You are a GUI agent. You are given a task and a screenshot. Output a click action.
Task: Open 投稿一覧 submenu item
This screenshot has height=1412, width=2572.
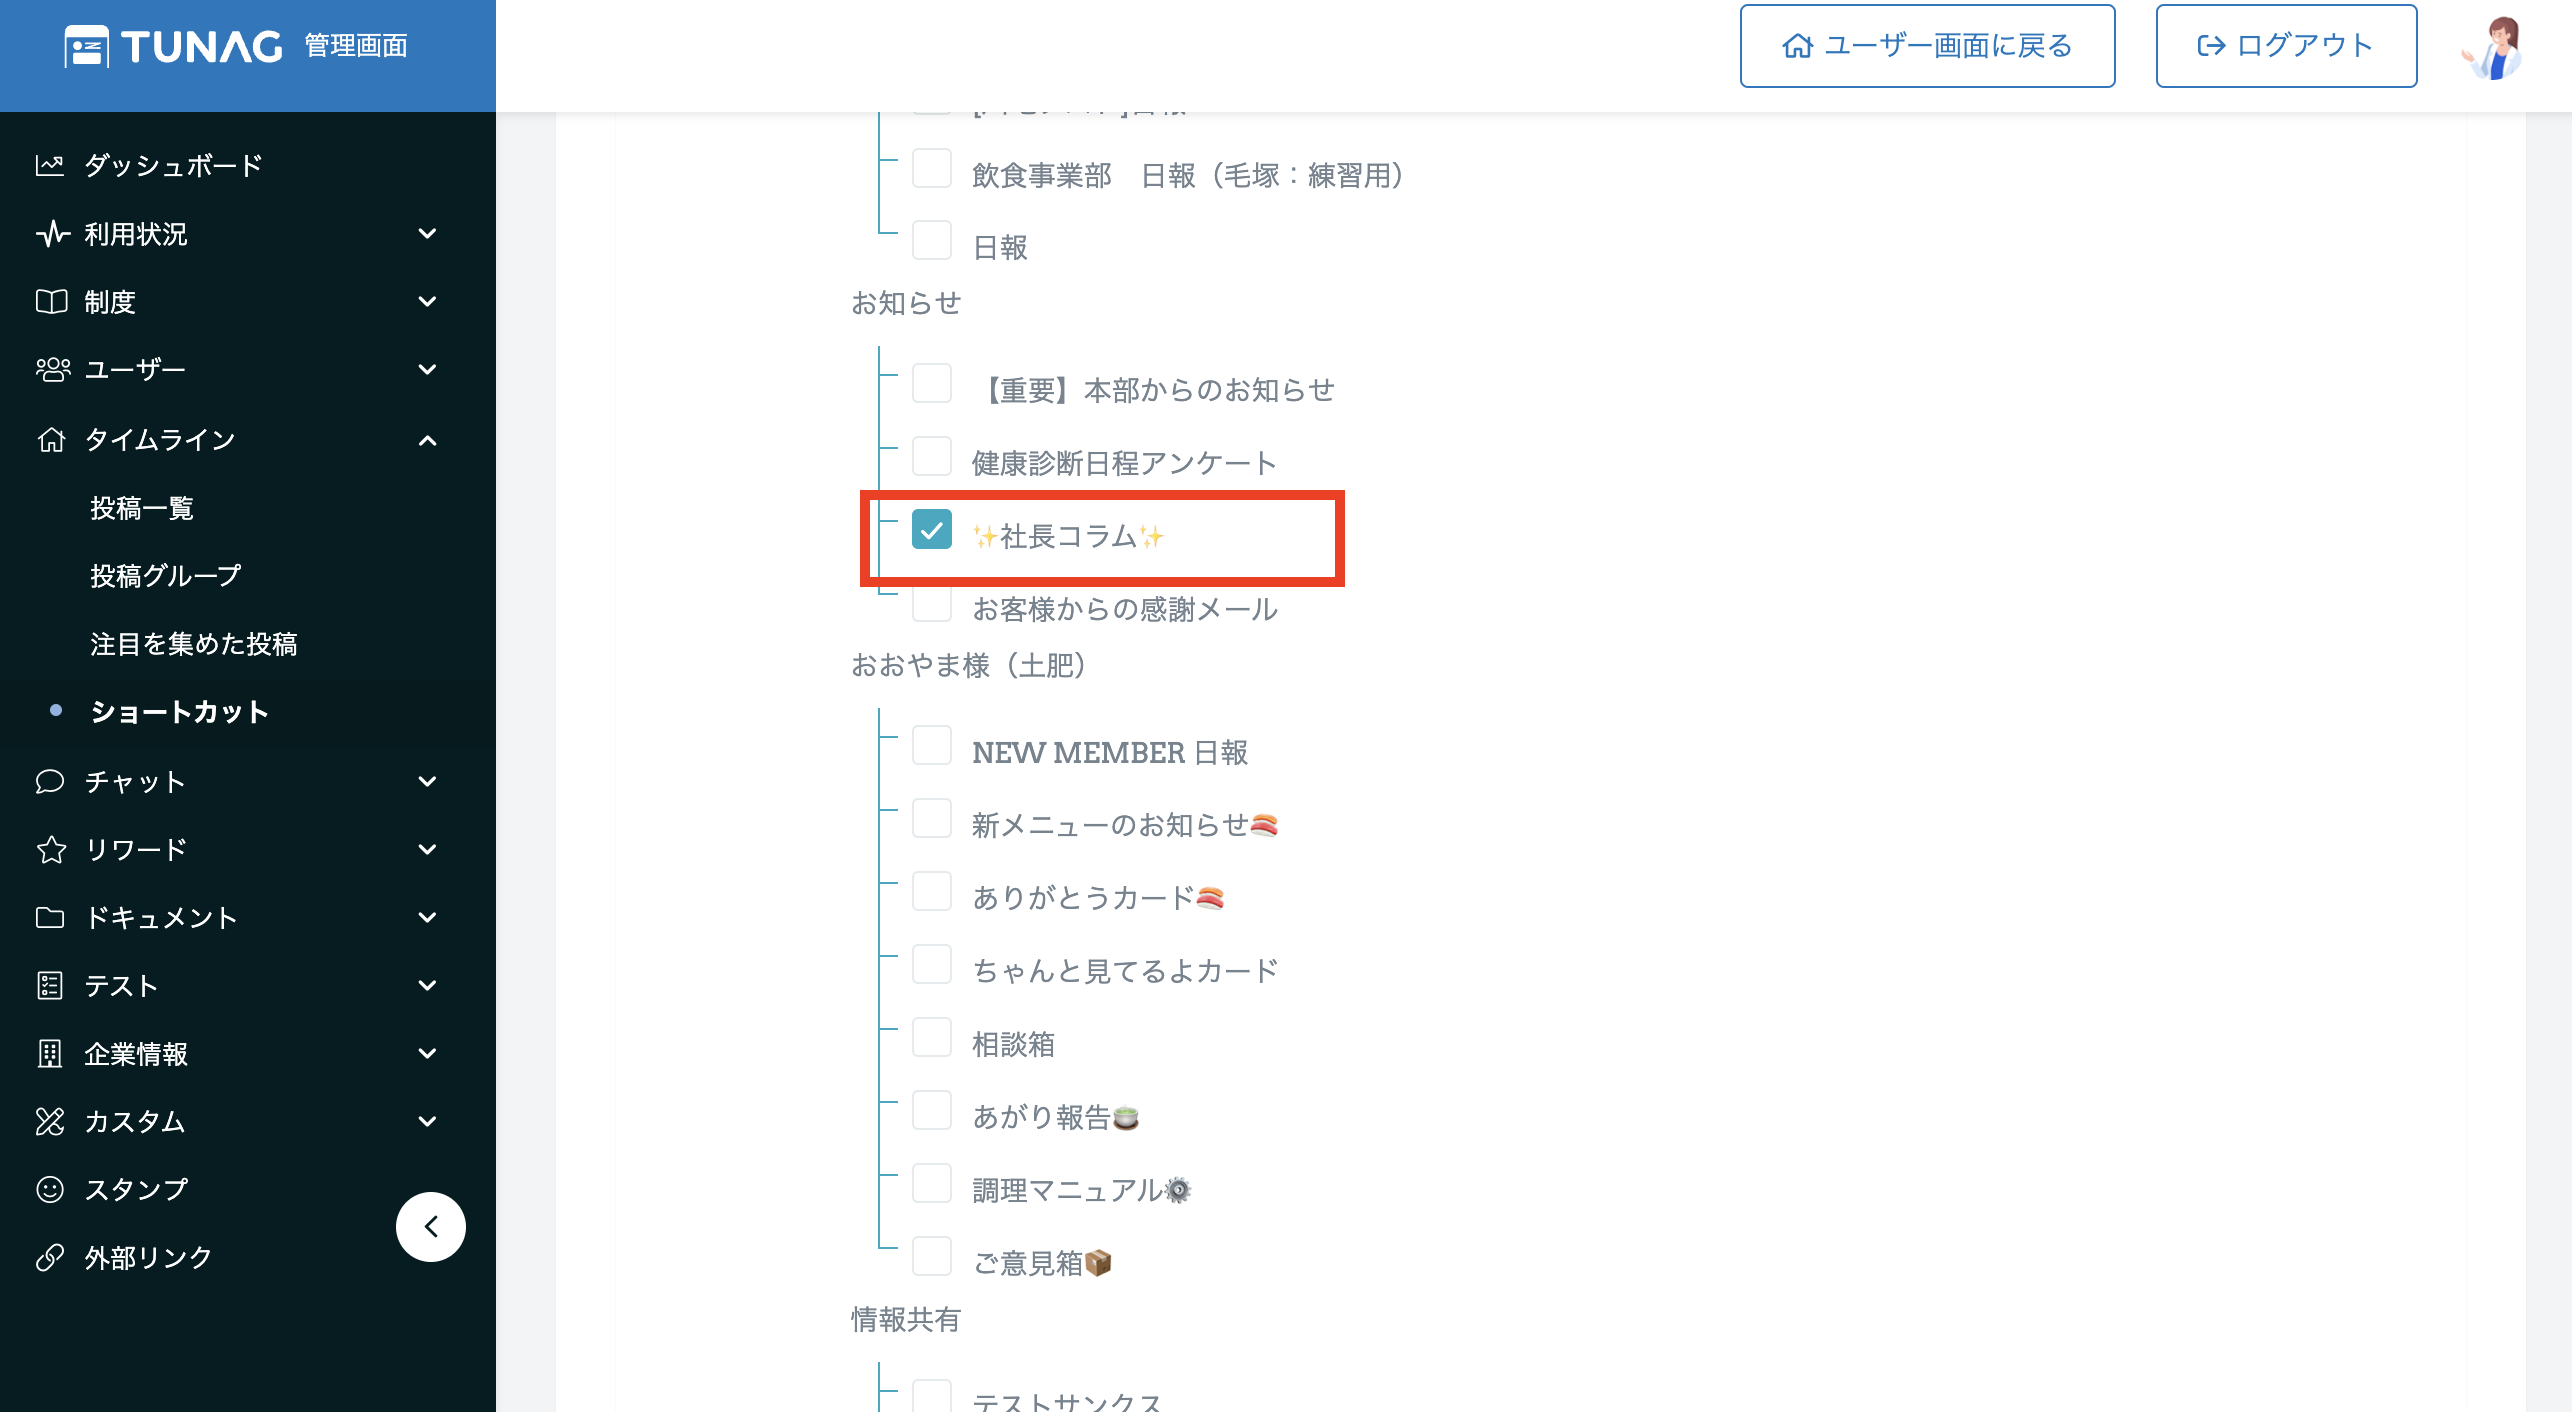pos(142,508)
